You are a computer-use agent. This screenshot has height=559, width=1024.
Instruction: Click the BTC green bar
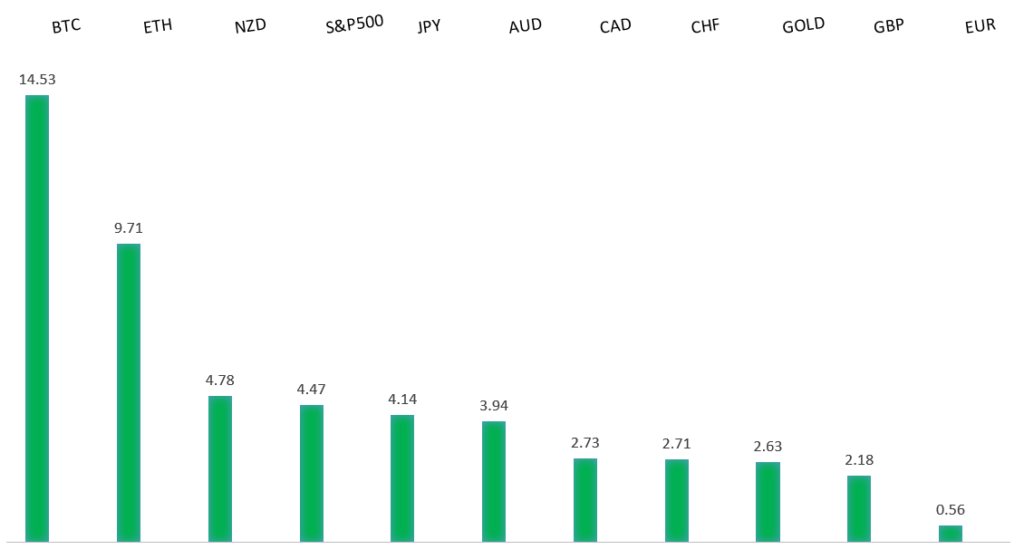[x=37, y=318]
